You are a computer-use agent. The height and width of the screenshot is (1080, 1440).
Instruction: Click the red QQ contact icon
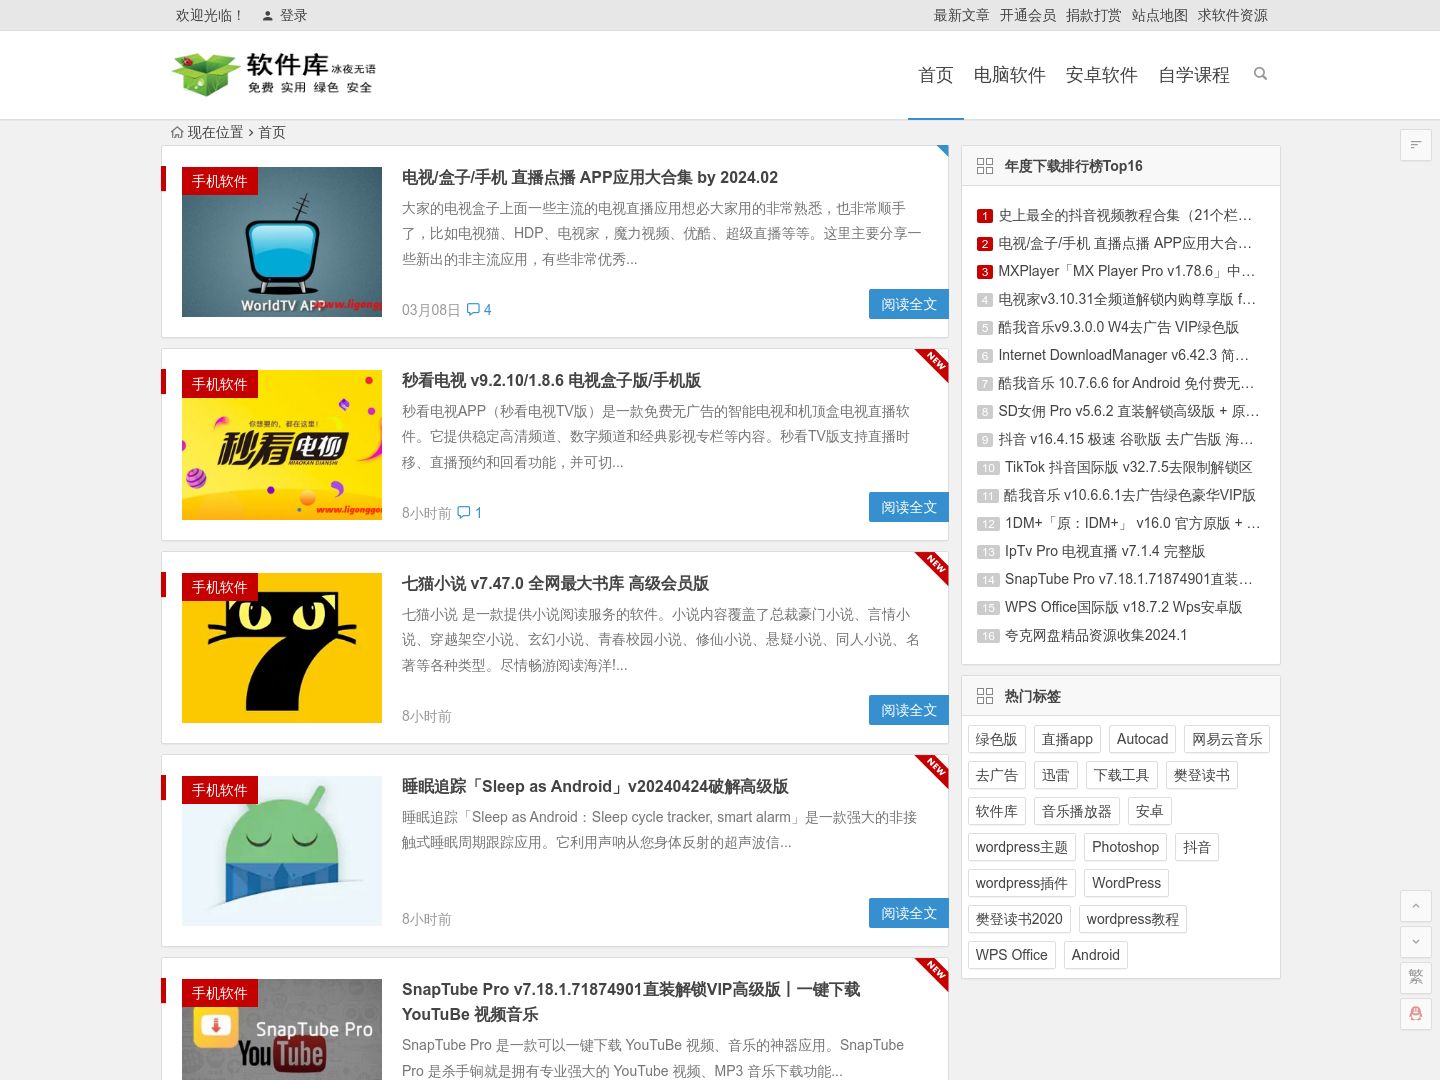pos(1416,1013)
